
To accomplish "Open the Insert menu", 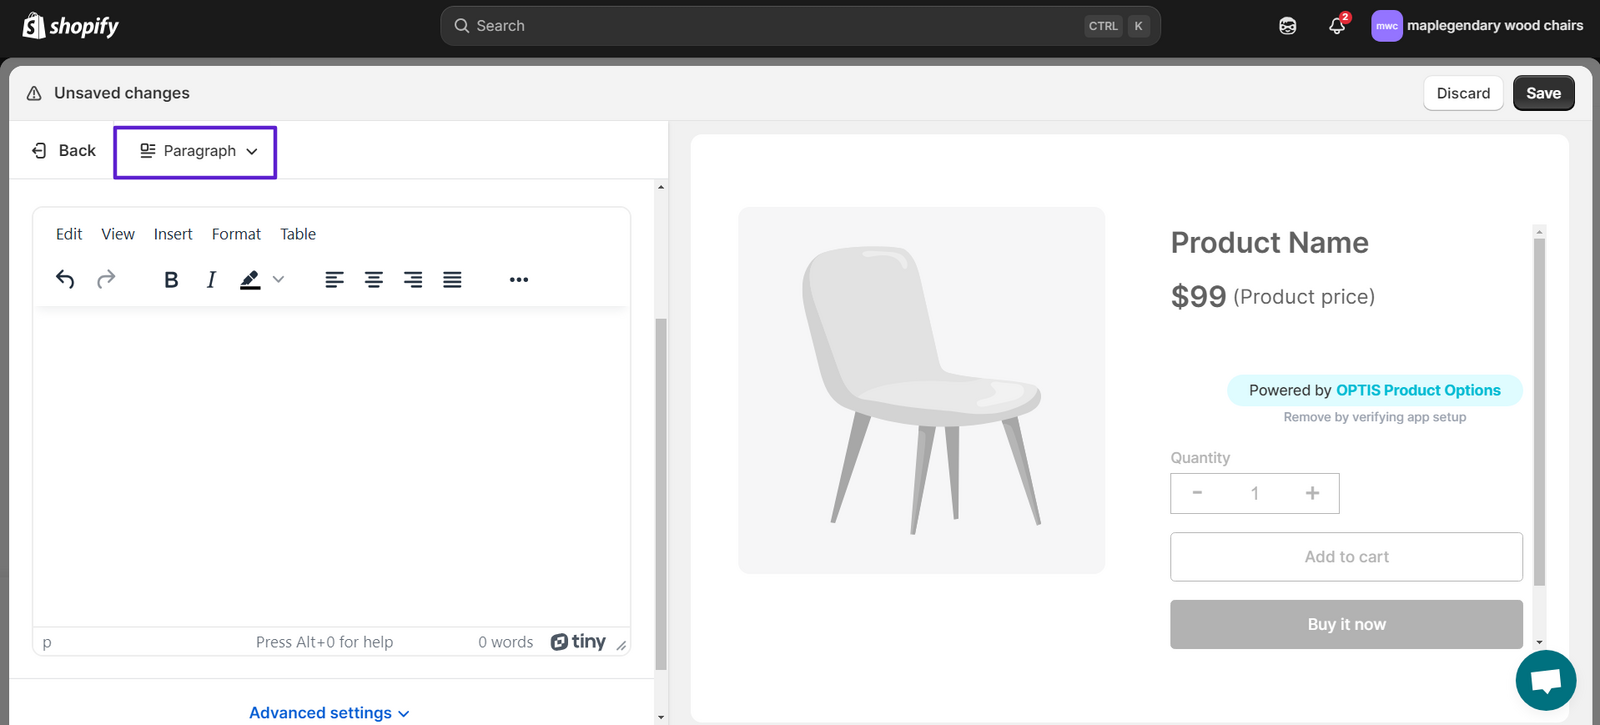I will [x=173, y=234].
